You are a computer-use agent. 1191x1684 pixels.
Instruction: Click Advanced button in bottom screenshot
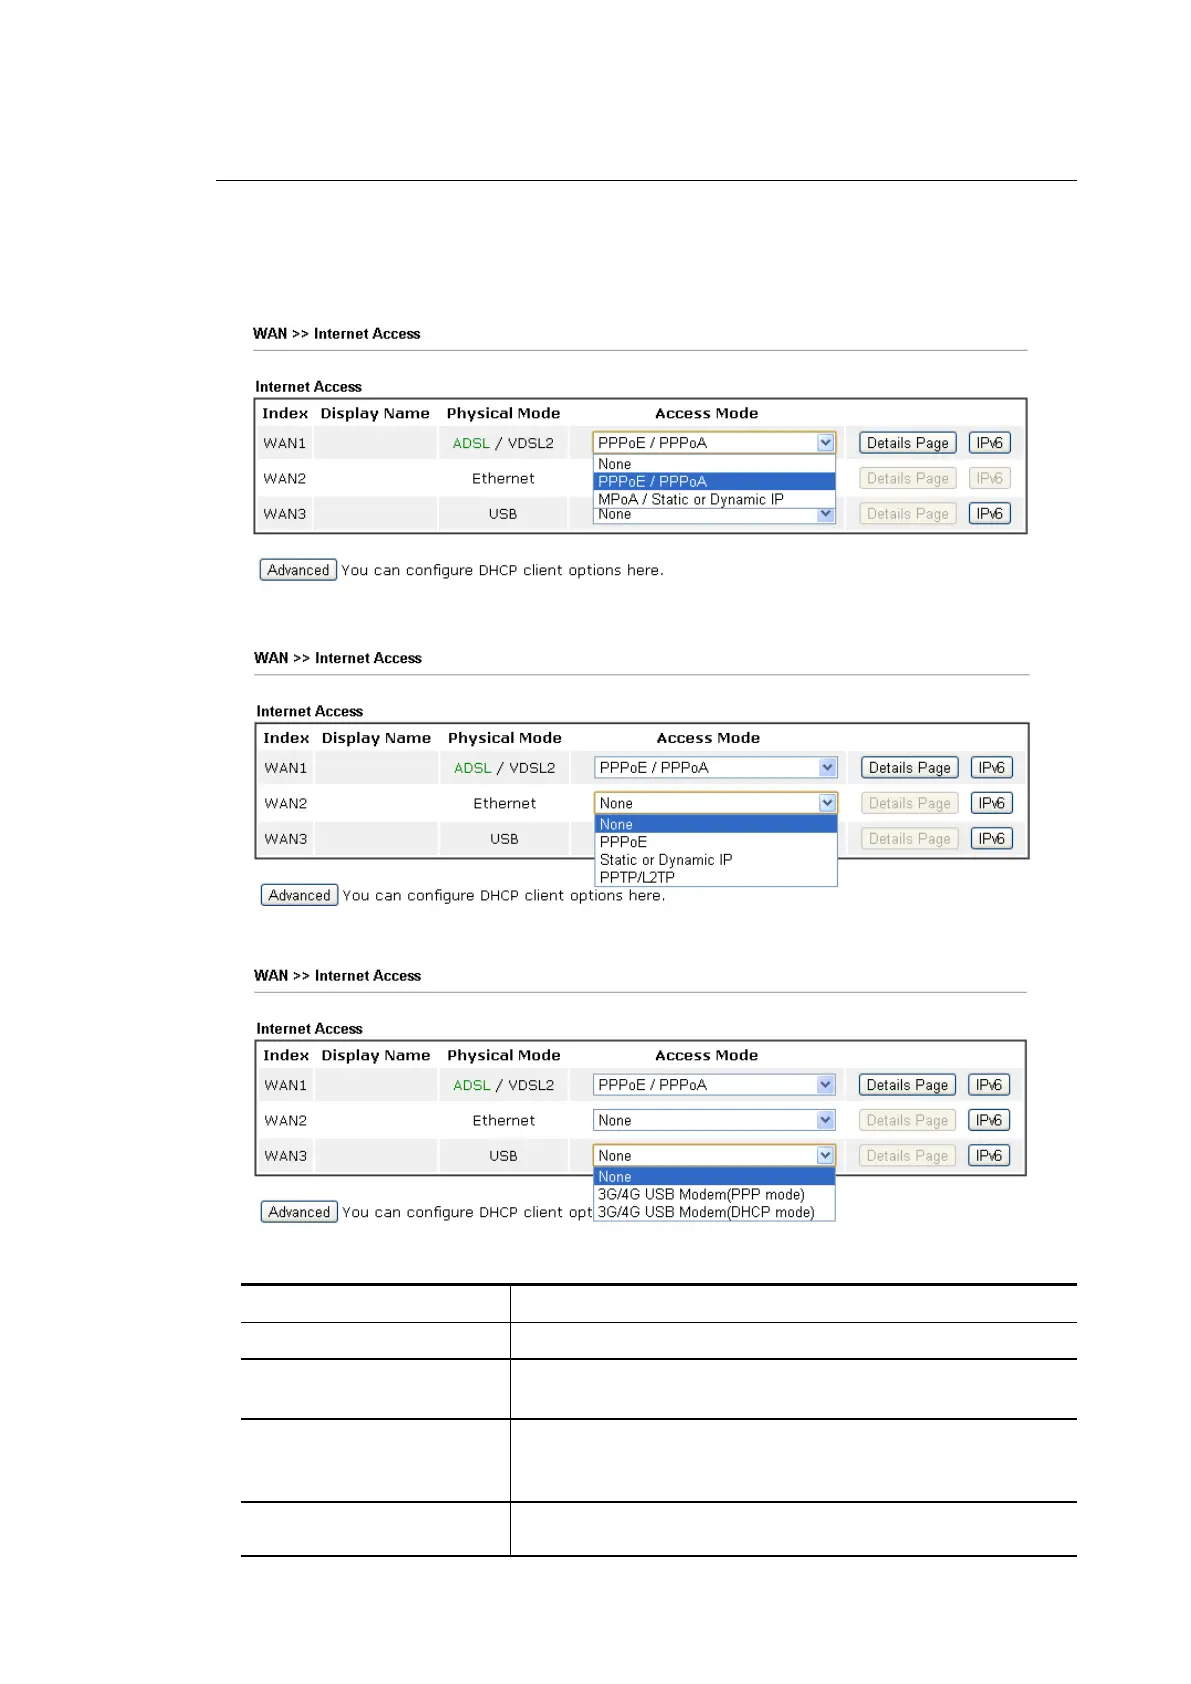coord(299,1212)
